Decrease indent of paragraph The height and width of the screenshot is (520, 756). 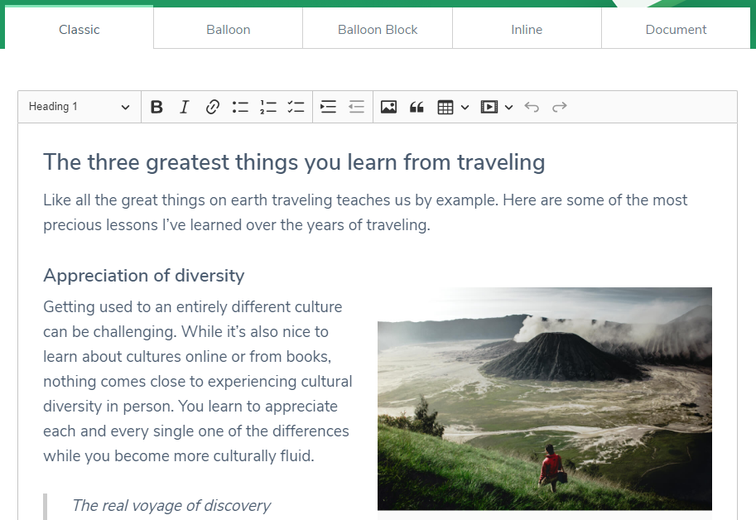[356, 107]
